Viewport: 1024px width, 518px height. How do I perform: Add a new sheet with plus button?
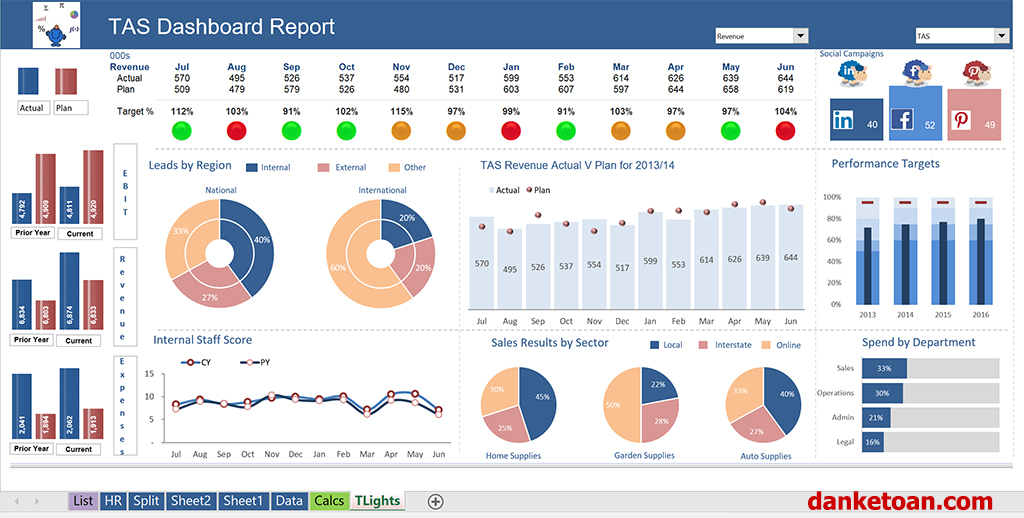click(x=435, y=501)
